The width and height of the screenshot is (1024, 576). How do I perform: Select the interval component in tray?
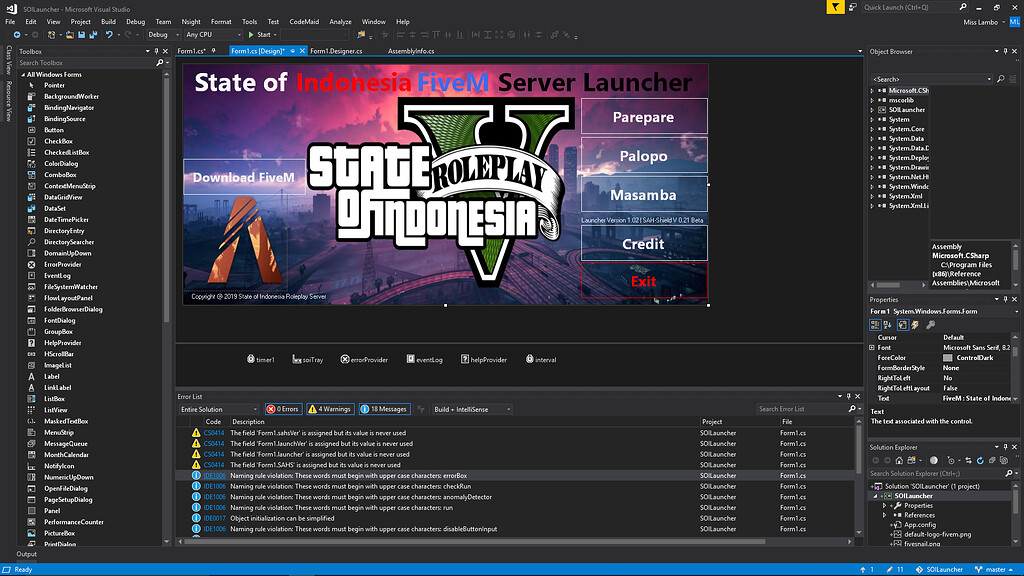[541, 359]
